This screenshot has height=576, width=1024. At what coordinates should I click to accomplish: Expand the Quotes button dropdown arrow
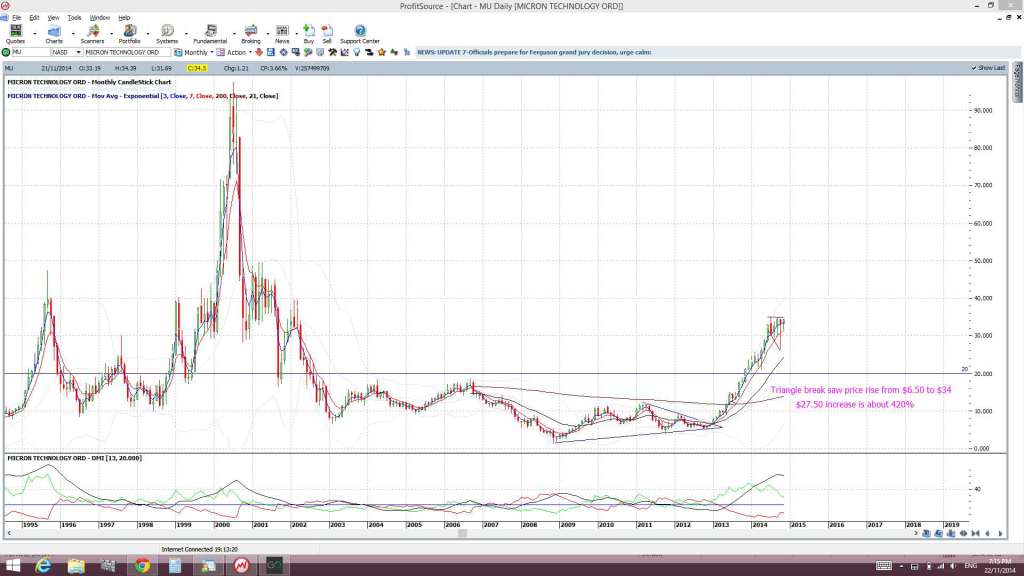[35, 34]
